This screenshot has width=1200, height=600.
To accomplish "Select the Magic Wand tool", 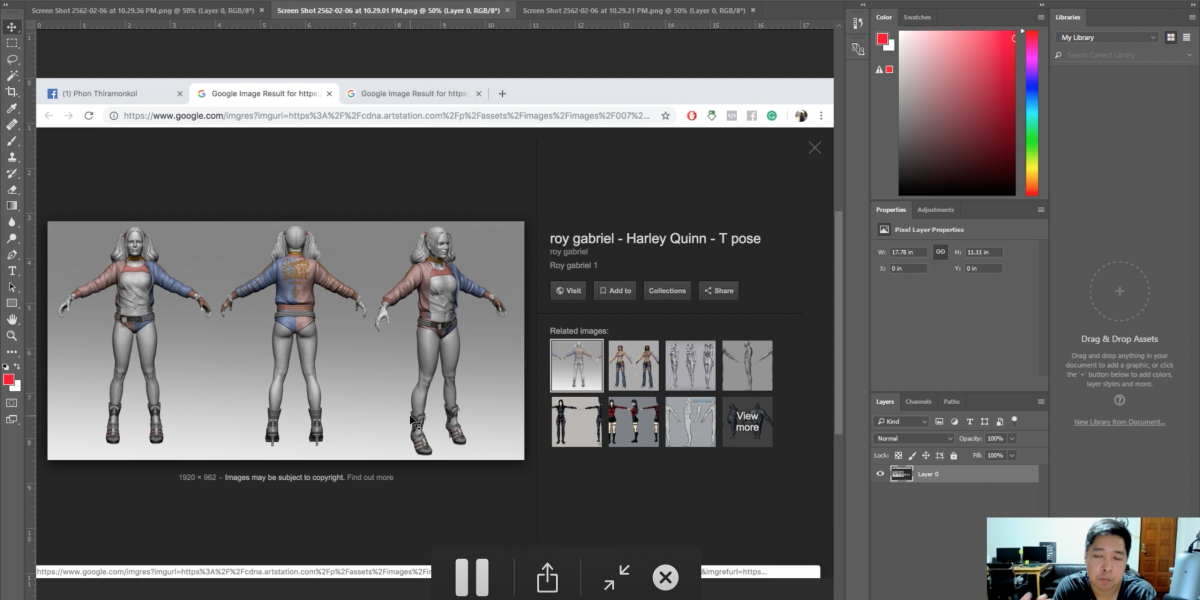I will point(12,75).
